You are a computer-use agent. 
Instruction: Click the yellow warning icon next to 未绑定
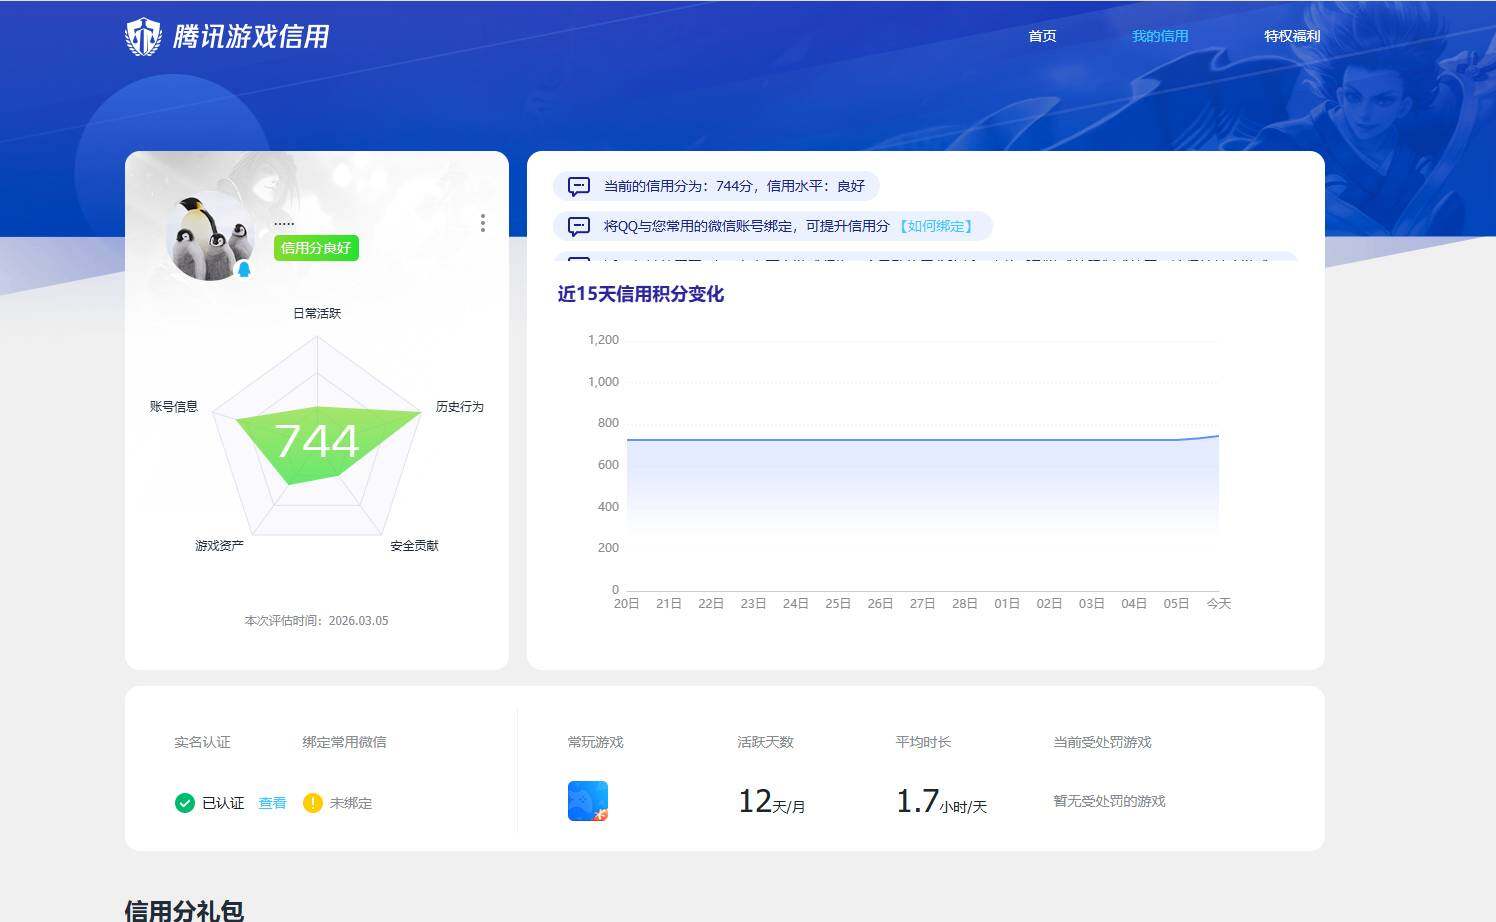tap(312, 802)
